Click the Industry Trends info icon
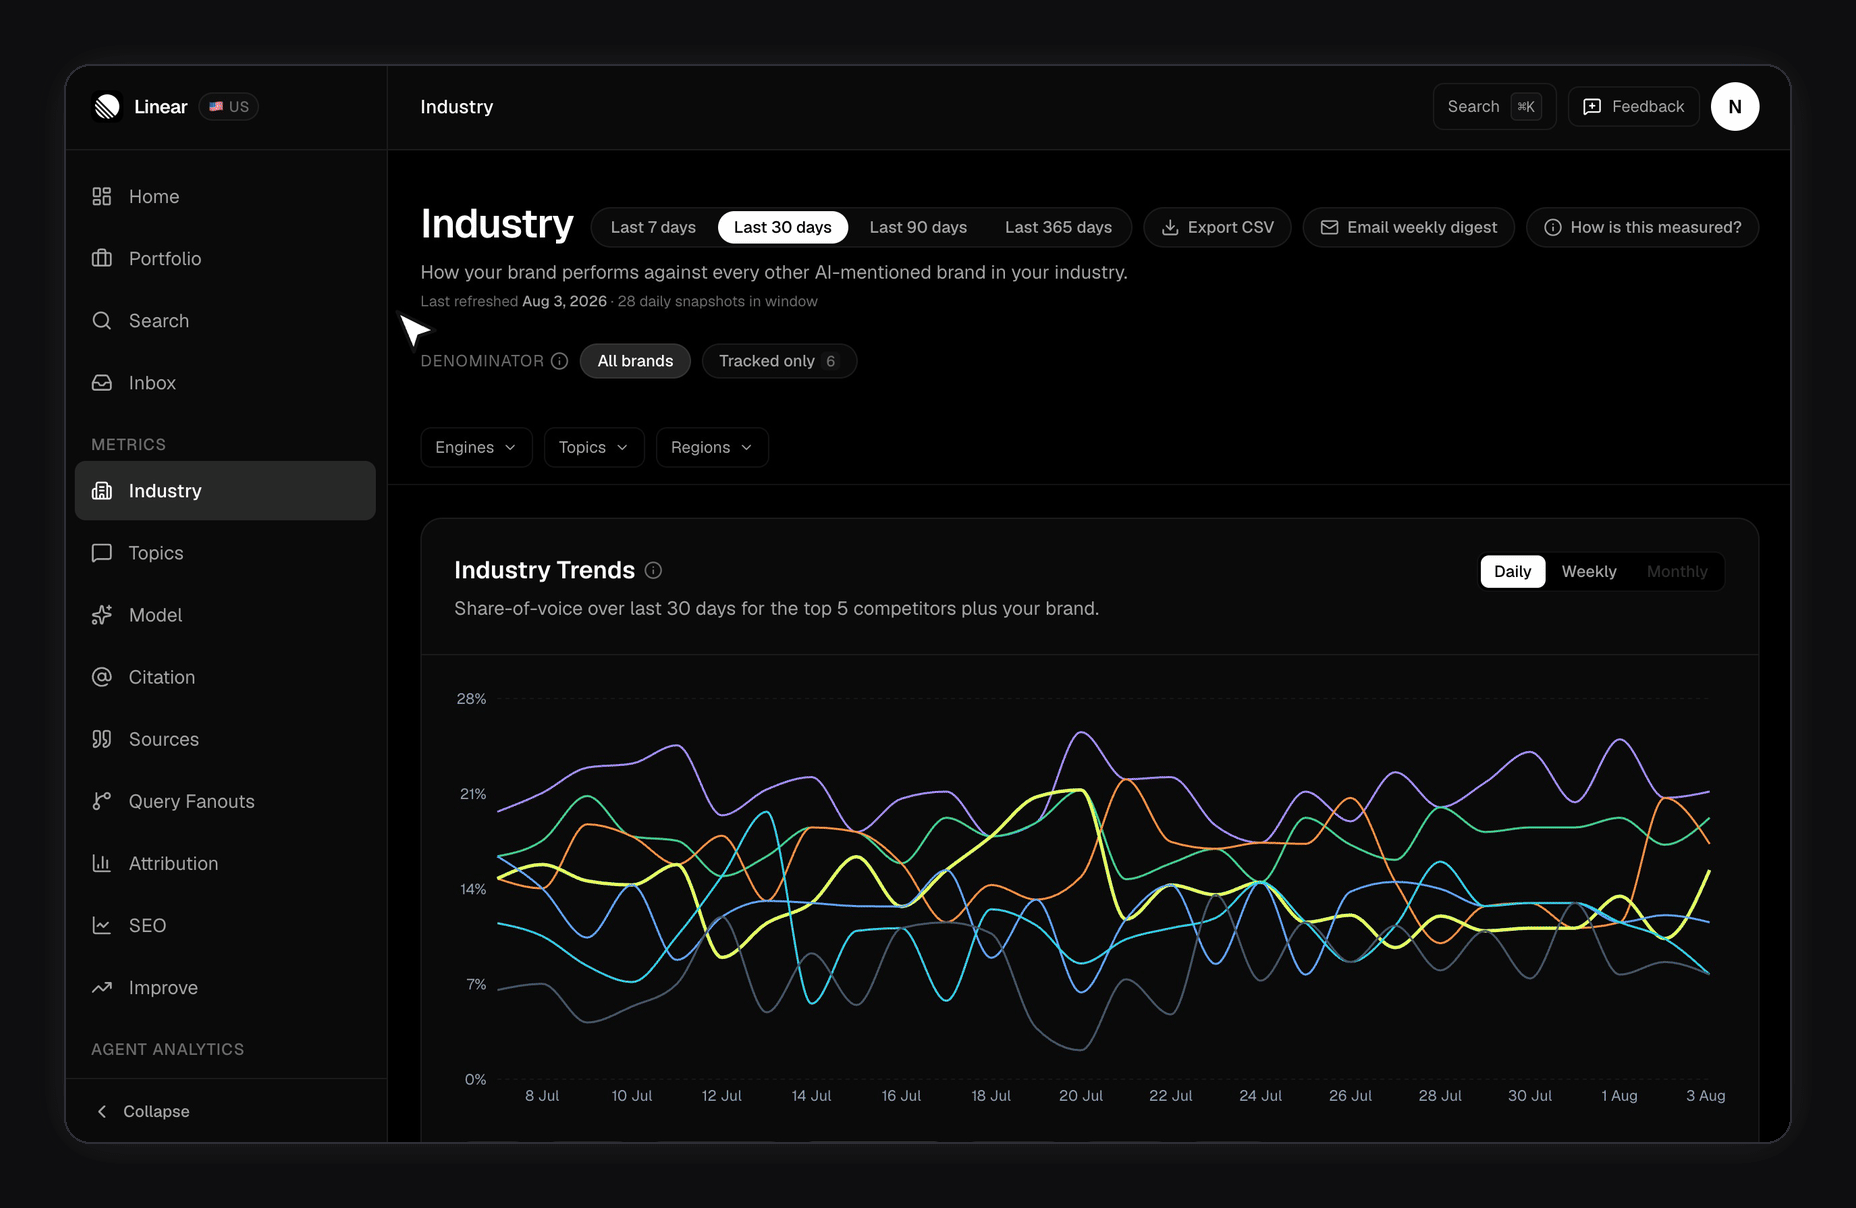 pos(653,570)
